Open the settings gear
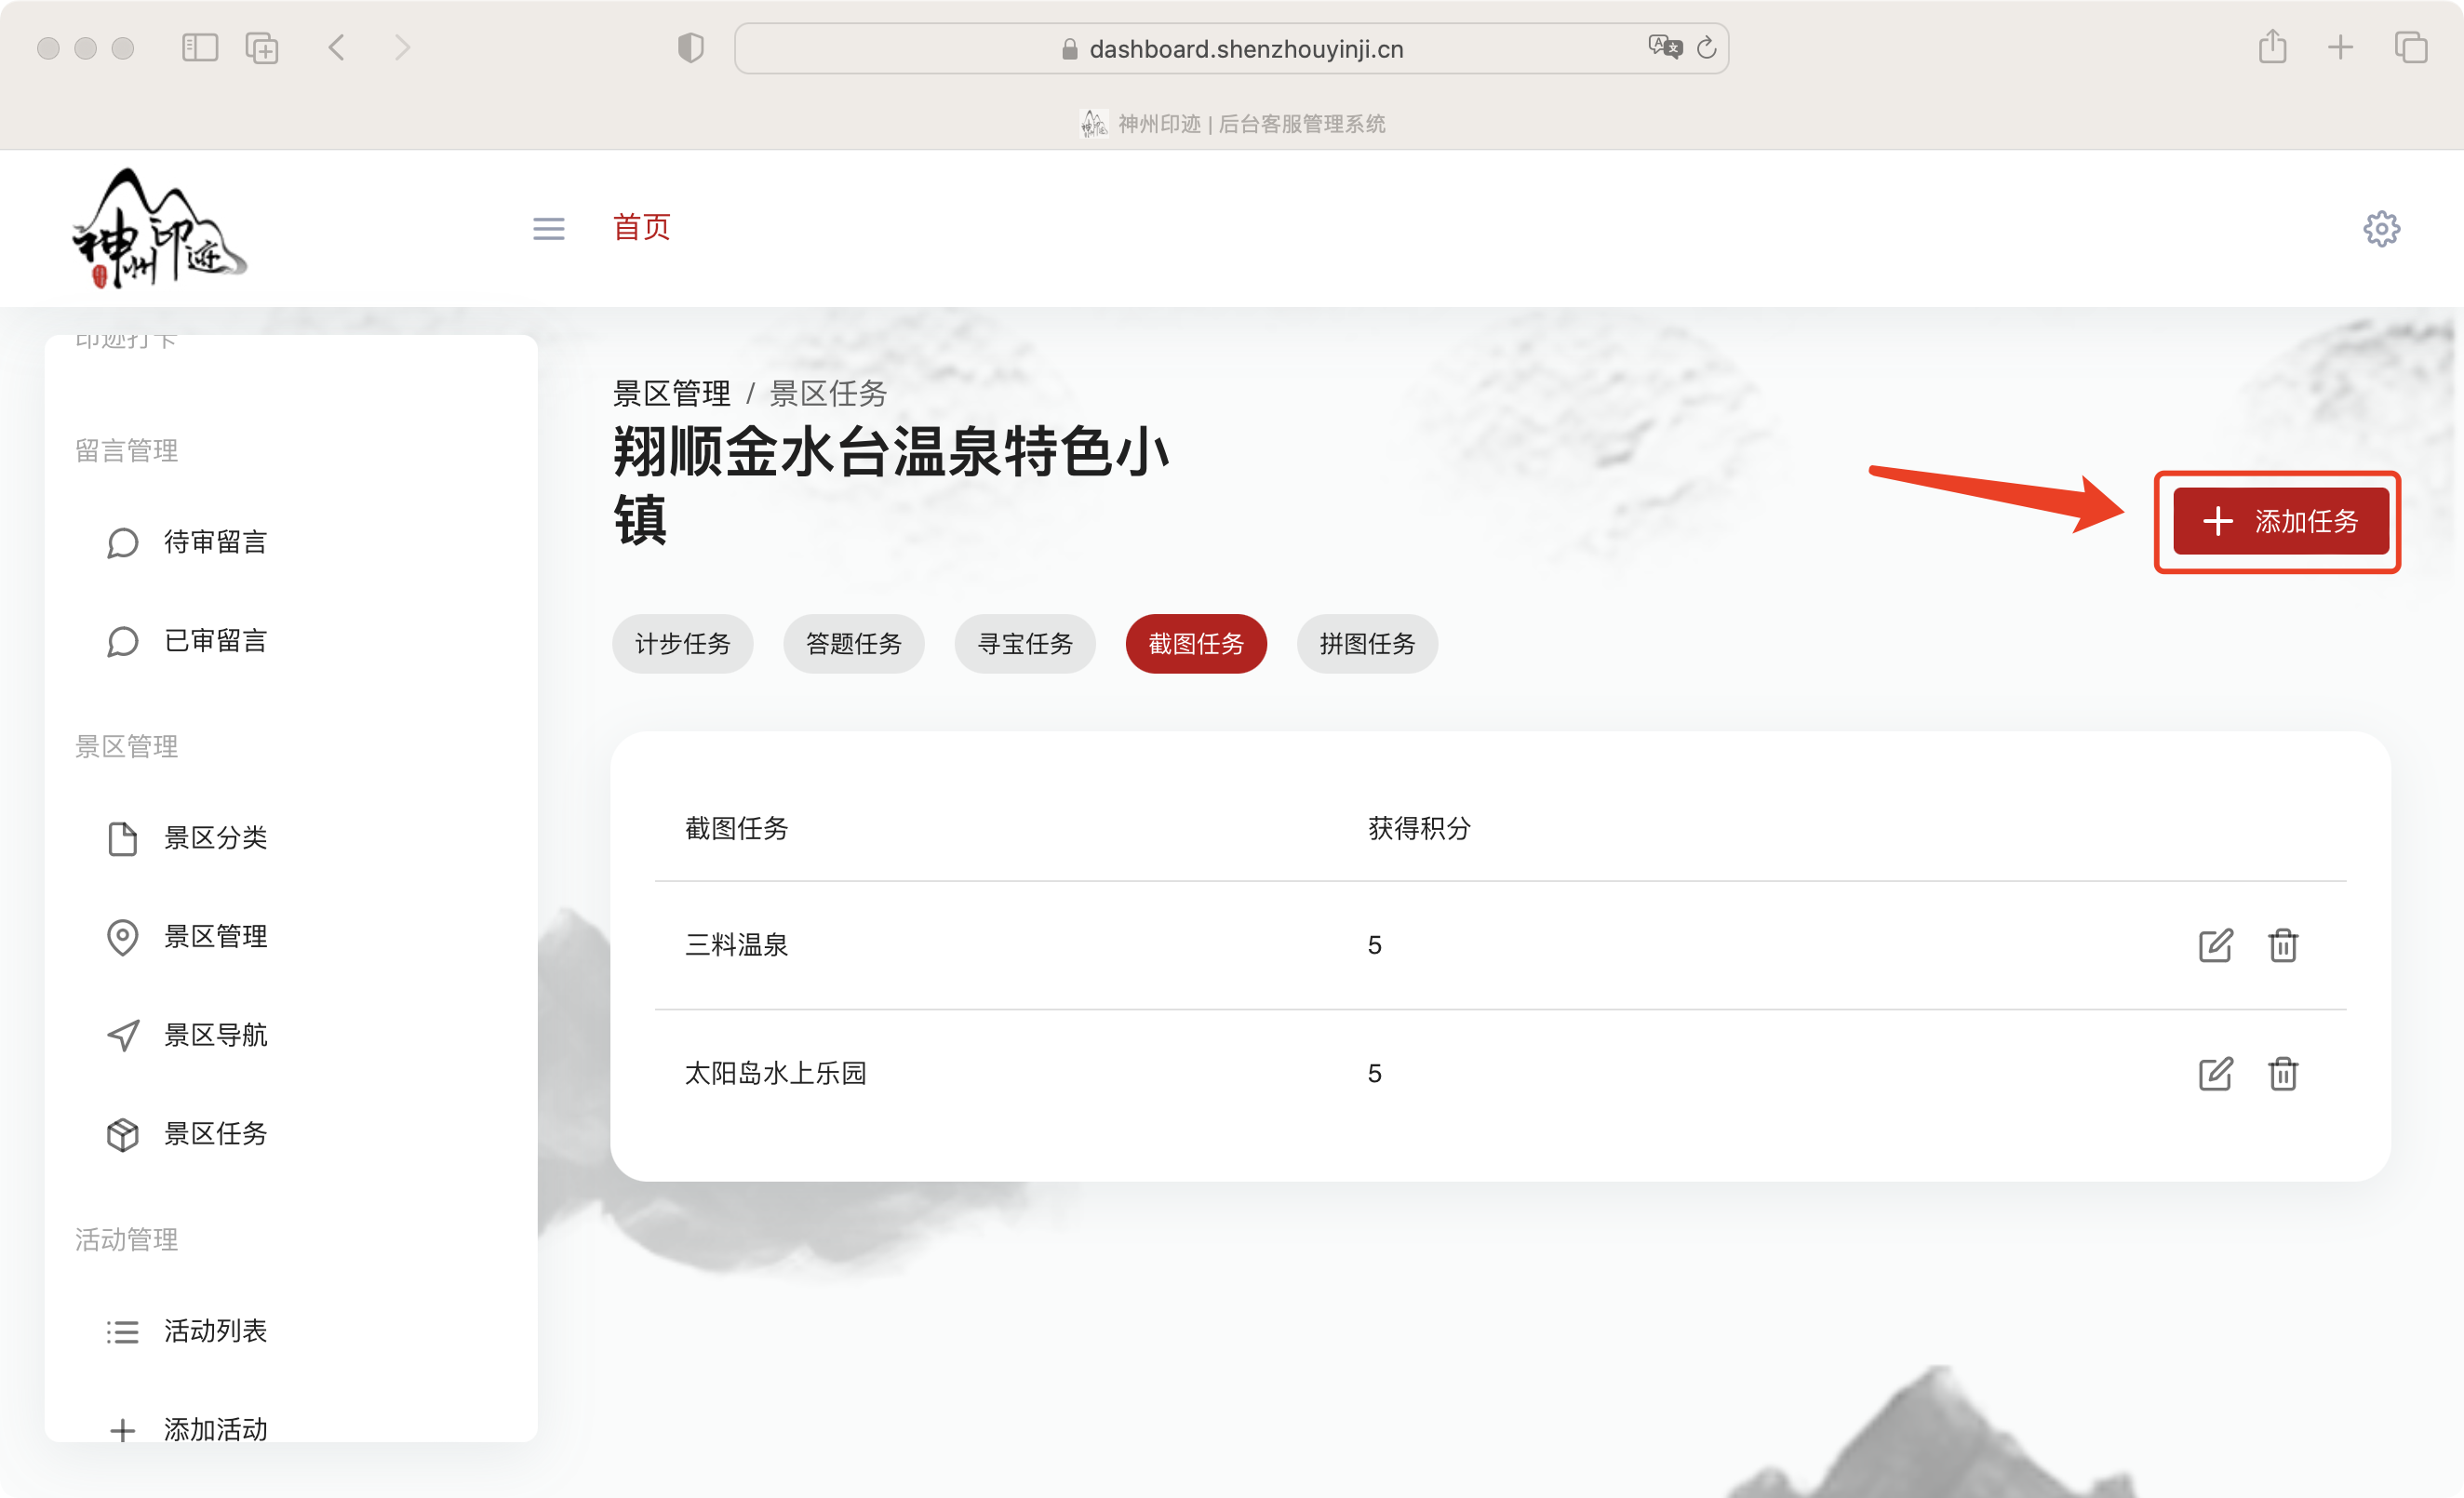Image resolution: width=2464 pixels, height=1498 pixels. (x=2382, y=228)
